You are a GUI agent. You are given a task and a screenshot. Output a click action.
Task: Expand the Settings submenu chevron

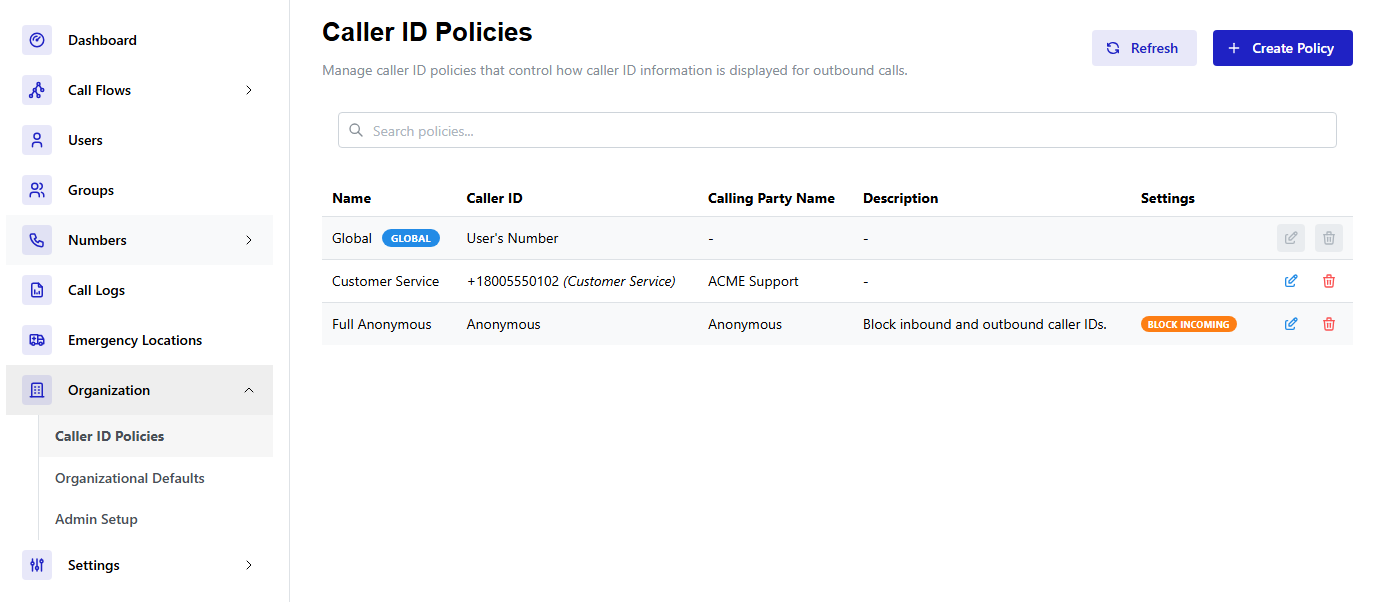[249, 565]
